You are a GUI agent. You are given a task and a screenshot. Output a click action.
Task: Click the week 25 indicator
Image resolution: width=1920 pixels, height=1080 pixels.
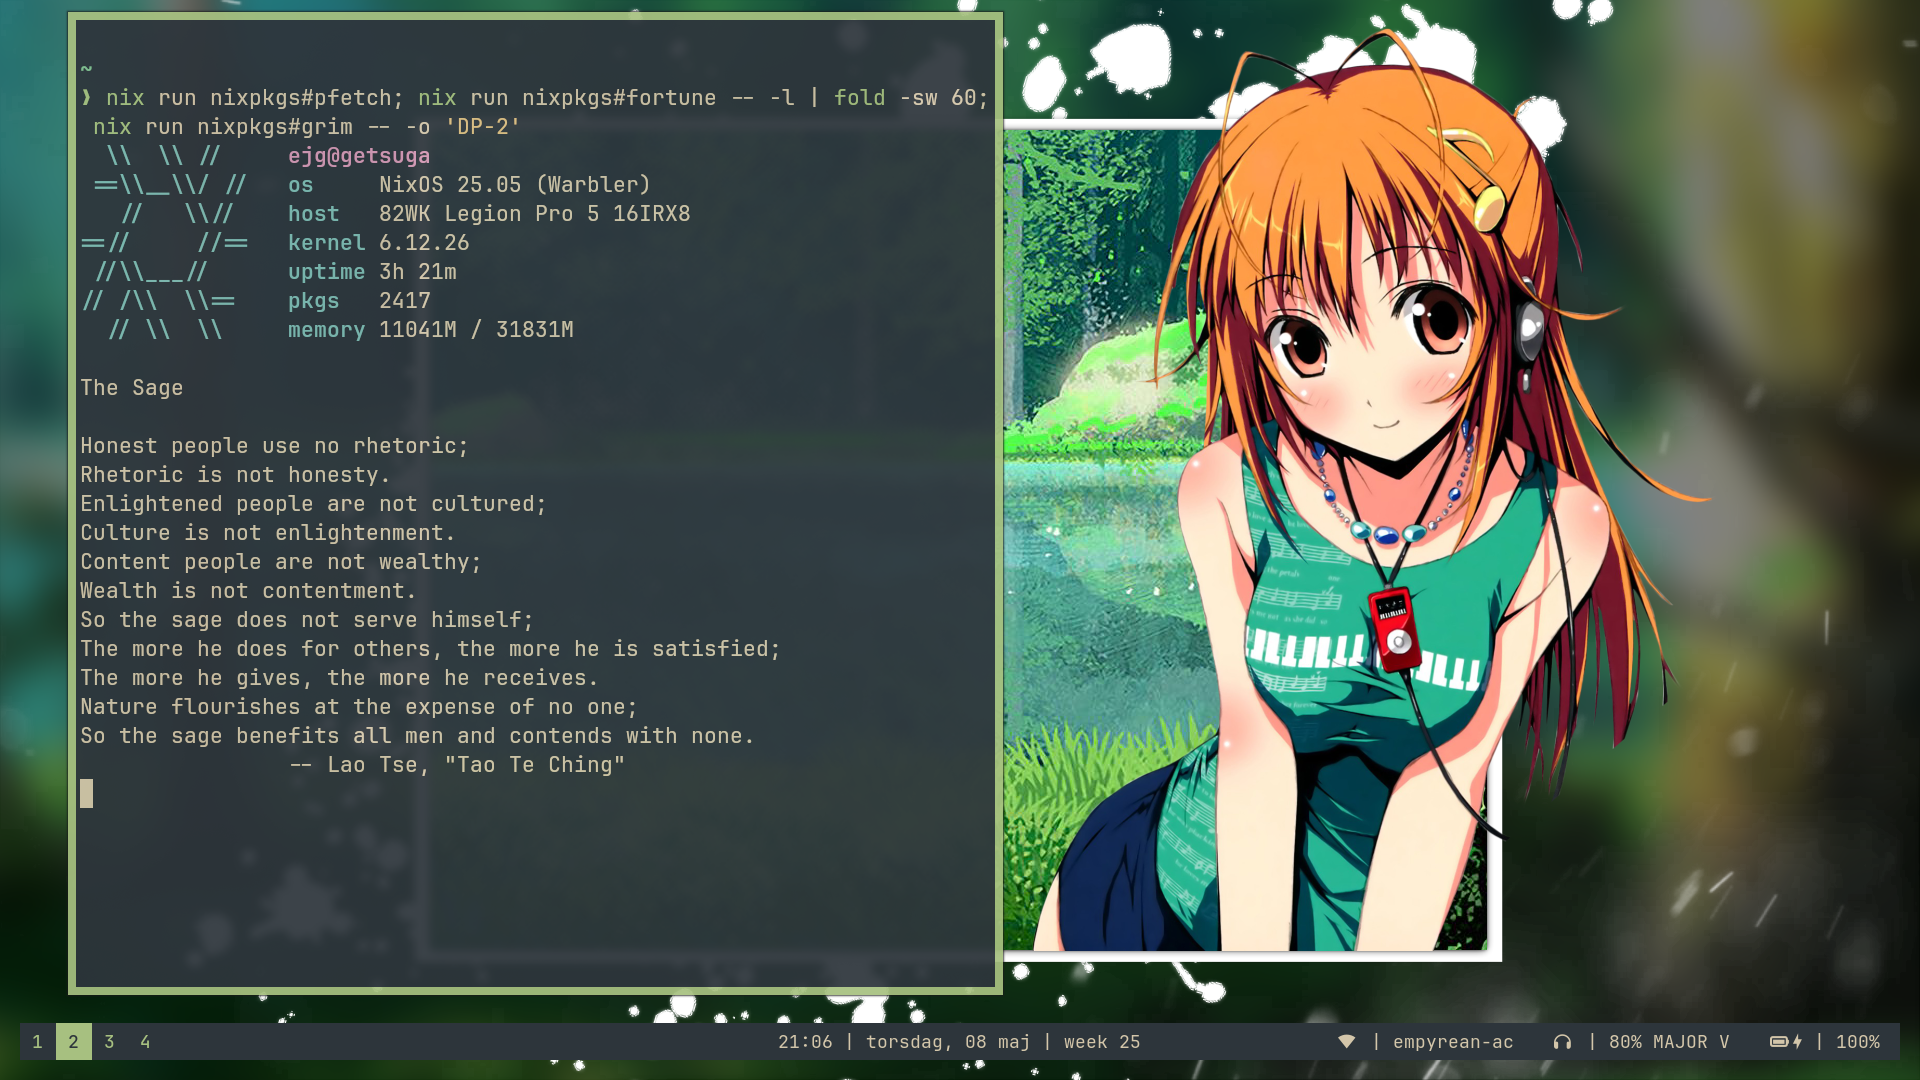coord(1101,1042)
